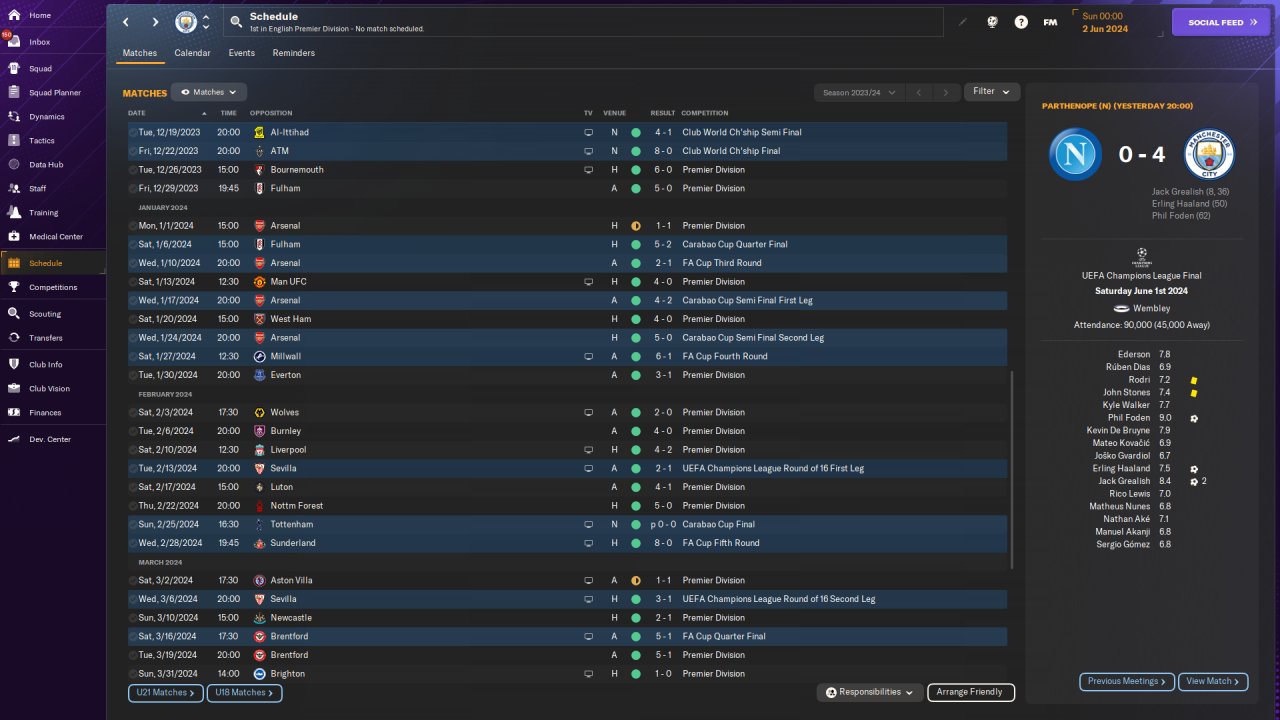Open the Competitions screen
This screenshot has width=1280, height=720.
tap(52, 288)
